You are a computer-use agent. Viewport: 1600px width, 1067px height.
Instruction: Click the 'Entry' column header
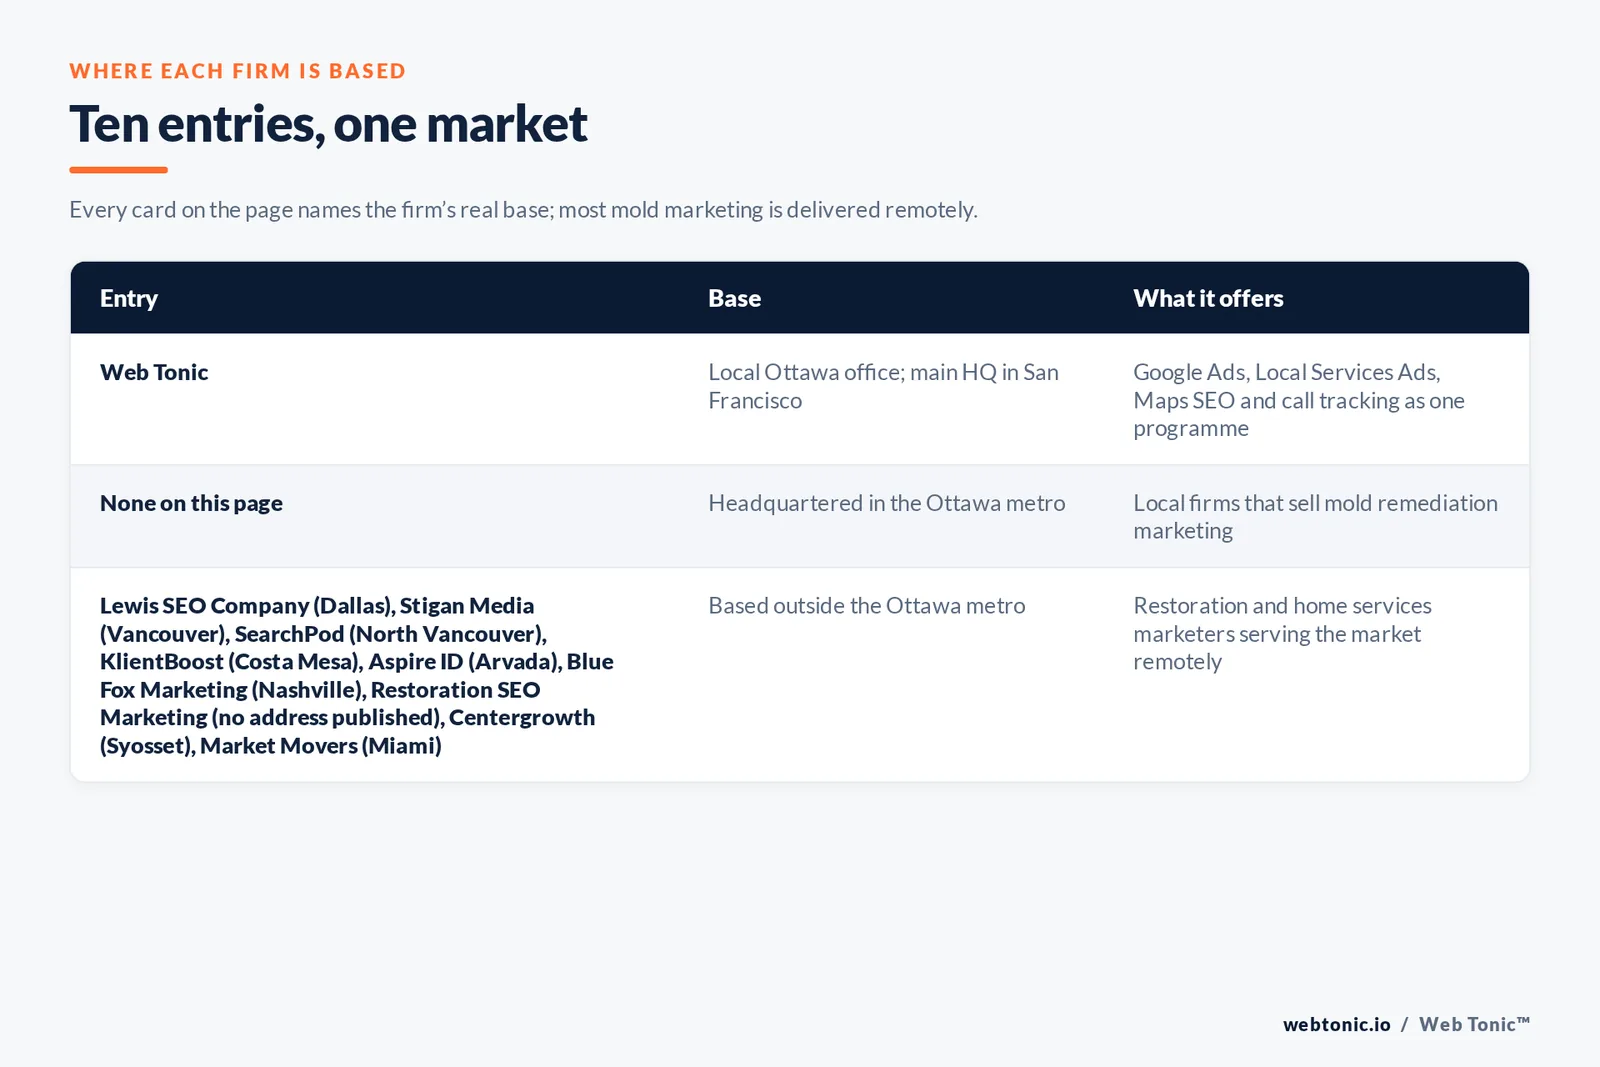point(129,298)
